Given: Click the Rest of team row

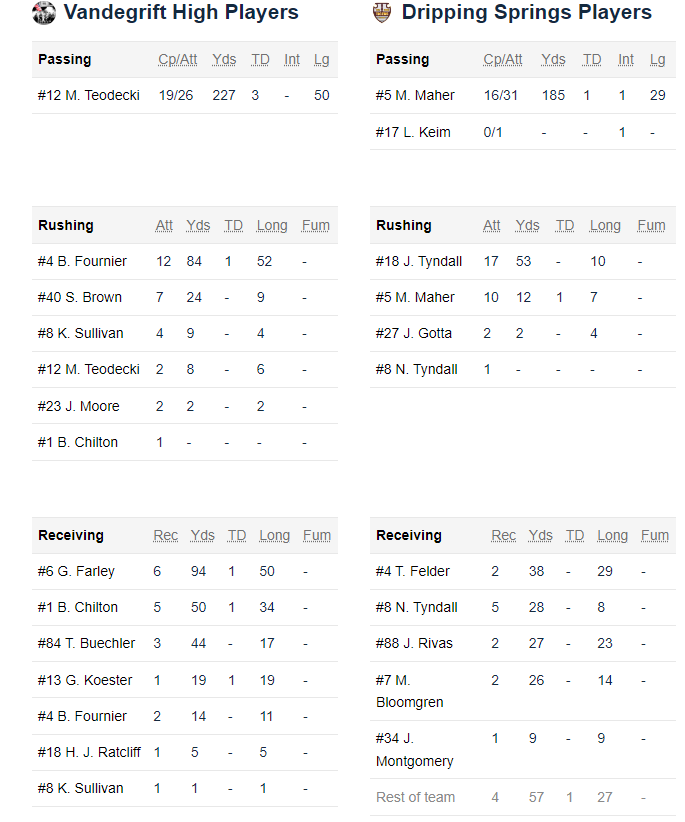Looking at the screenshot, I should [523, 797].
